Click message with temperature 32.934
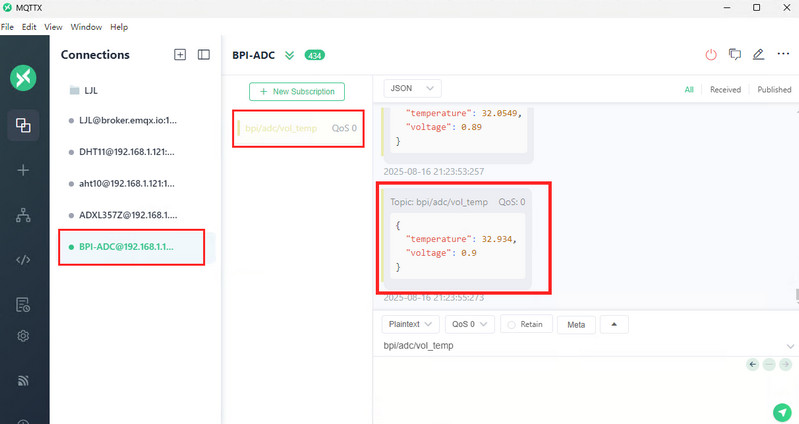Viewport: 799px width, 424px height. pos(456,238)
